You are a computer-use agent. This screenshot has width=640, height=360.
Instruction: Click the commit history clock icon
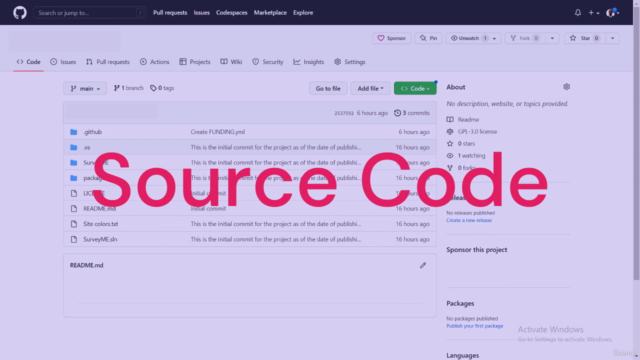coord(397,113)
